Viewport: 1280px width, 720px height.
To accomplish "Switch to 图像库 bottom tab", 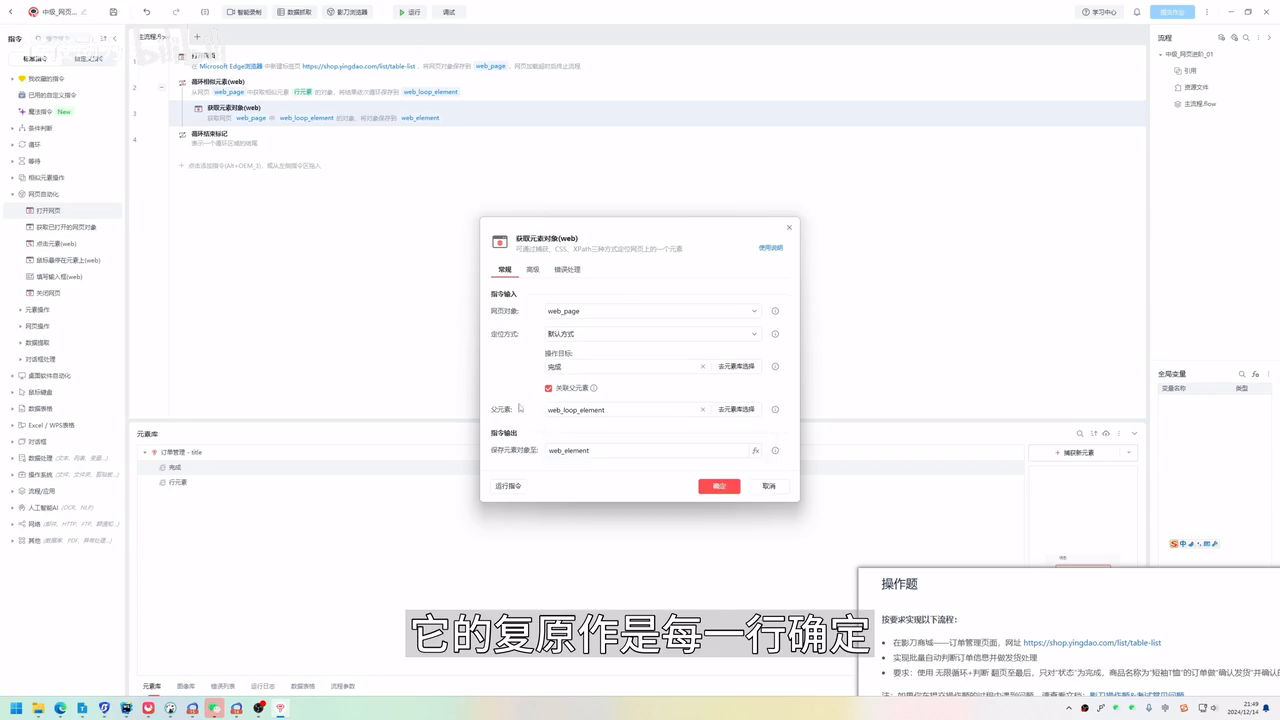I will [186, 686].
